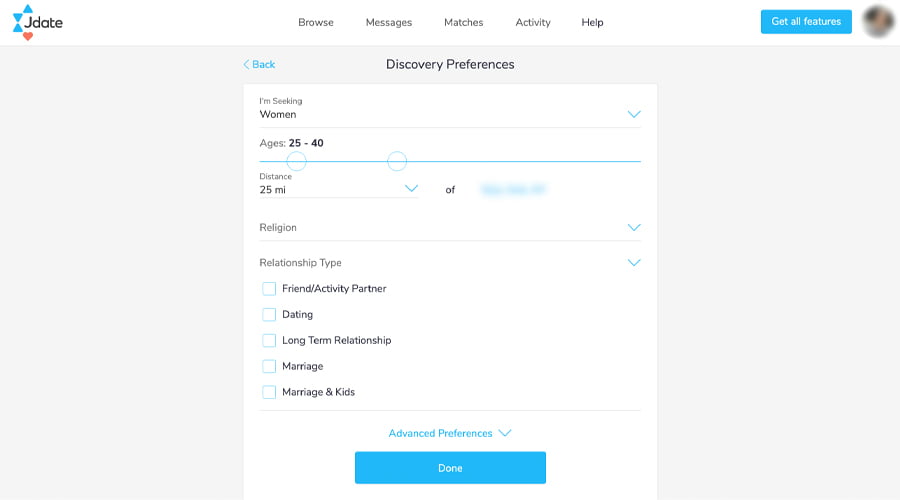
Task: Select the minimum age slider handle
Action: click(x=296, y=161)
